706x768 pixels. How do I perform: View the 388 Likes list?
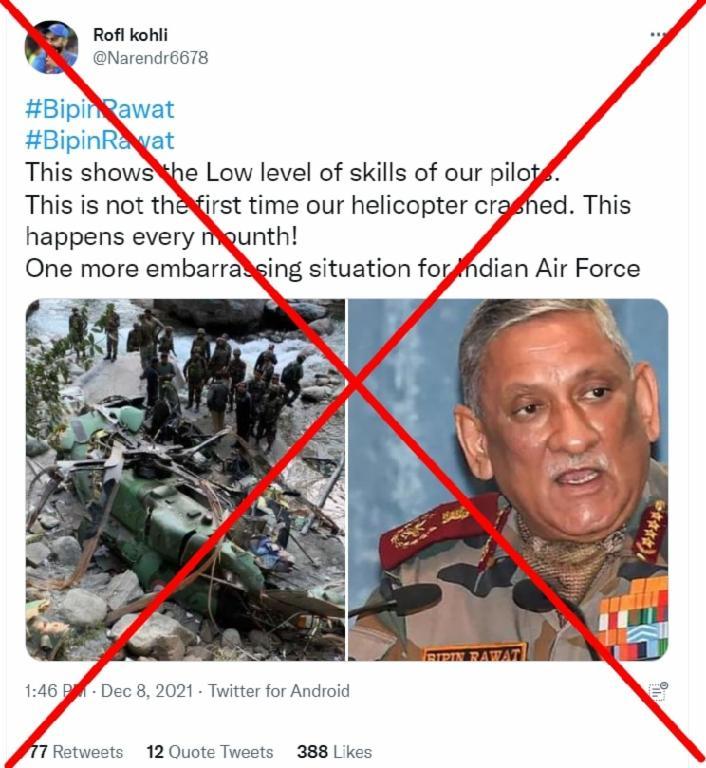334,751
